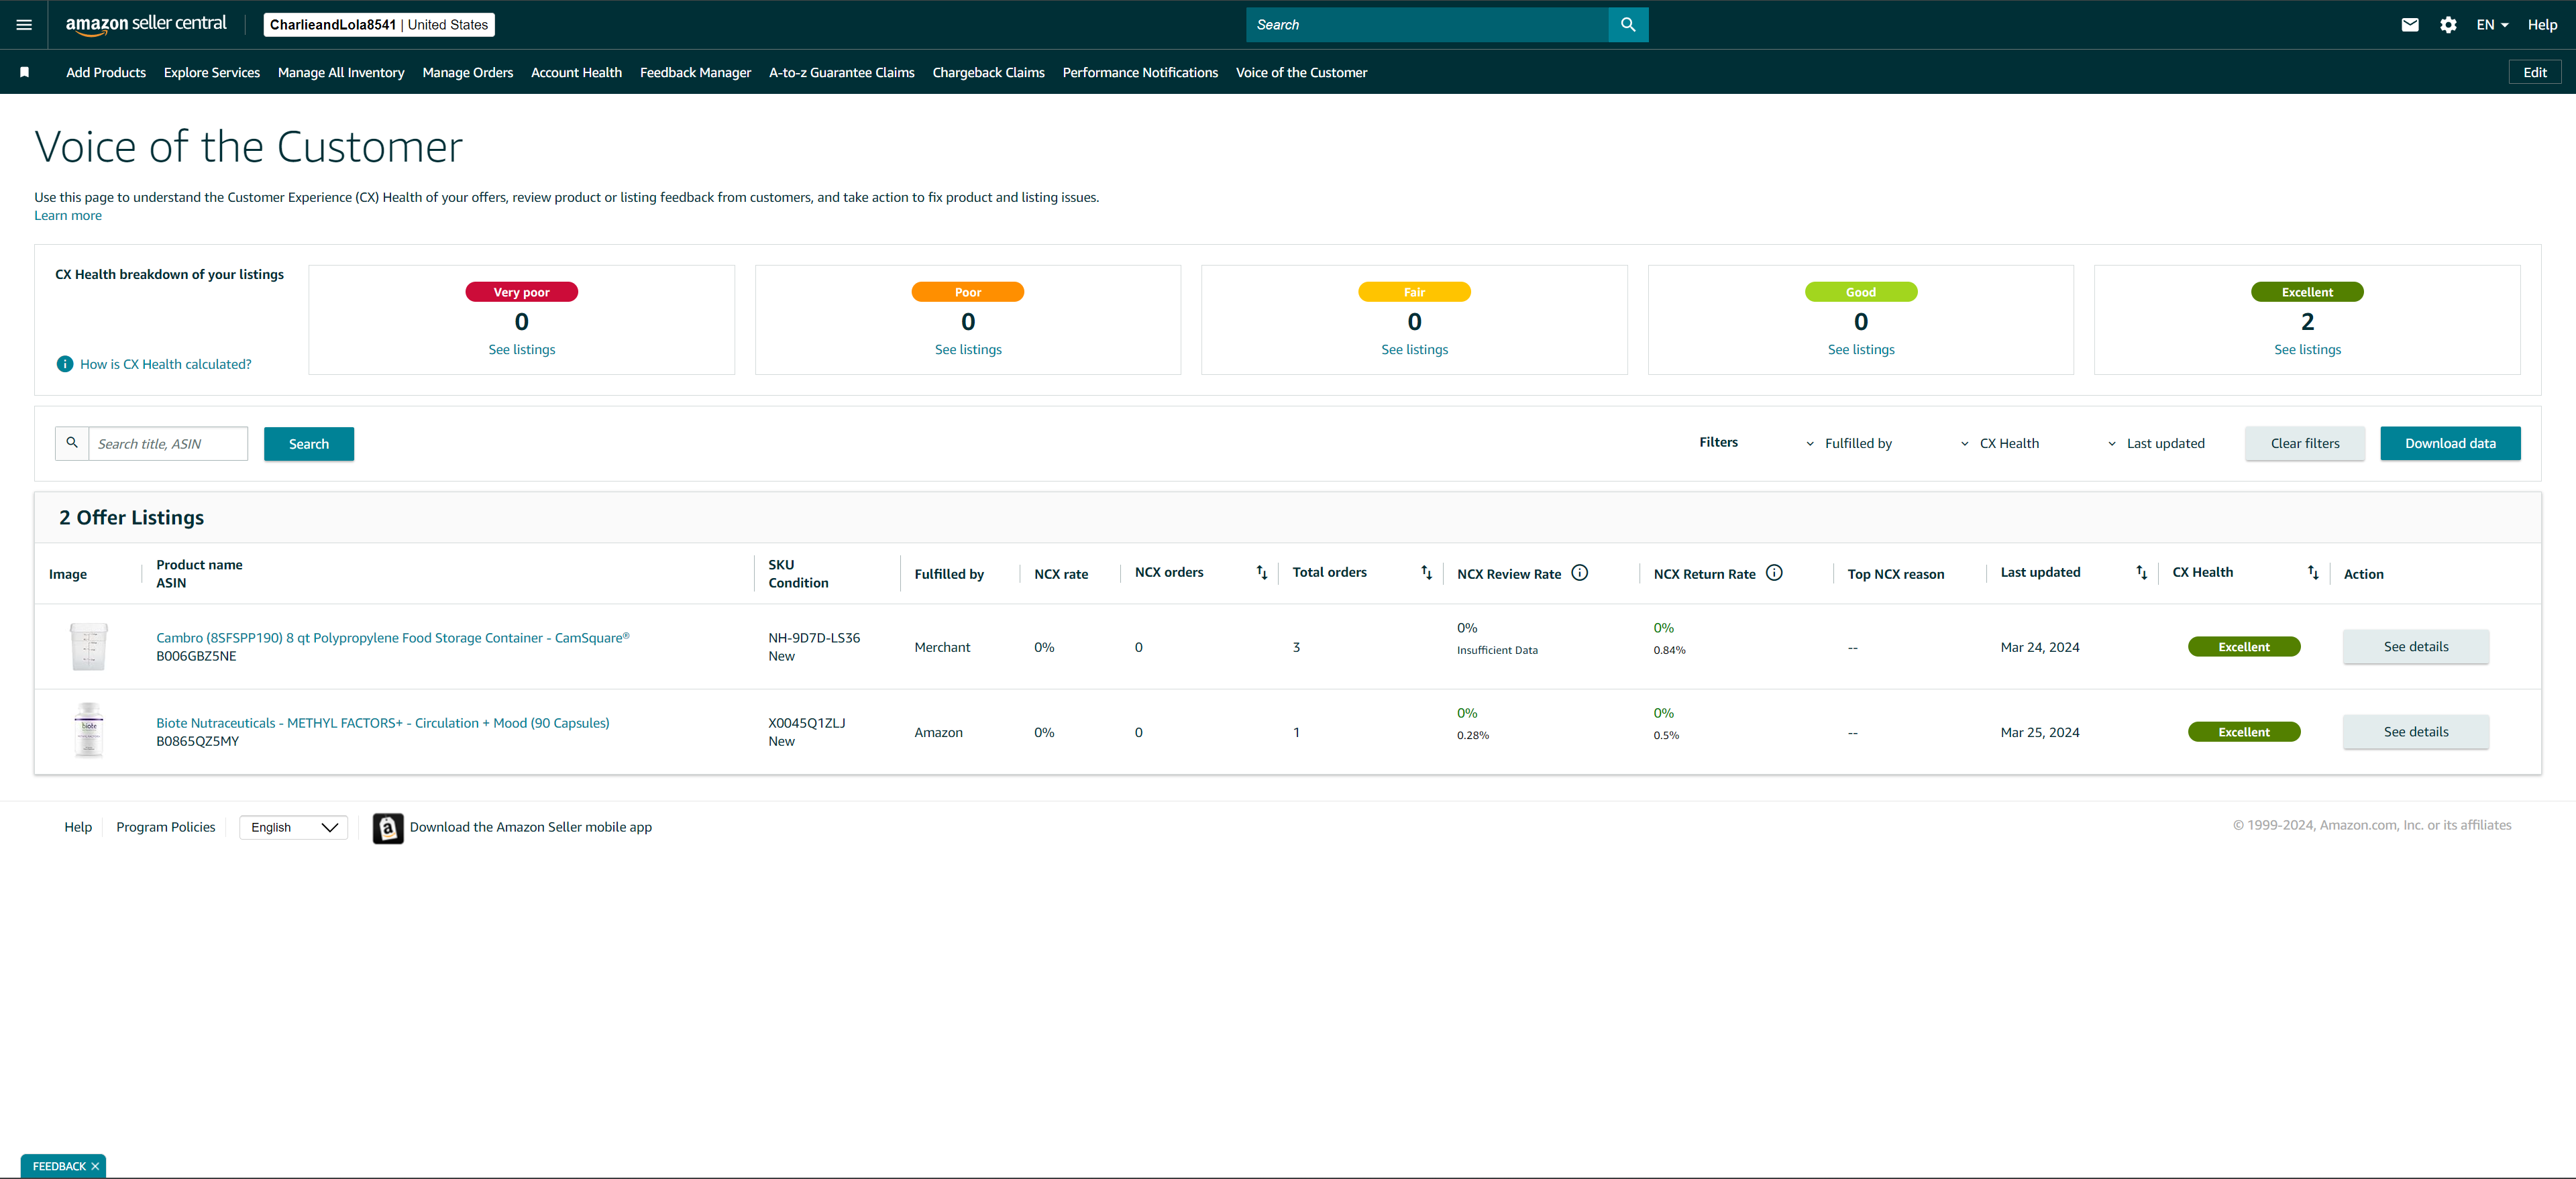Open Manage All Inventory
Screen dimensions: 2576x1179
tap(341, 73)
